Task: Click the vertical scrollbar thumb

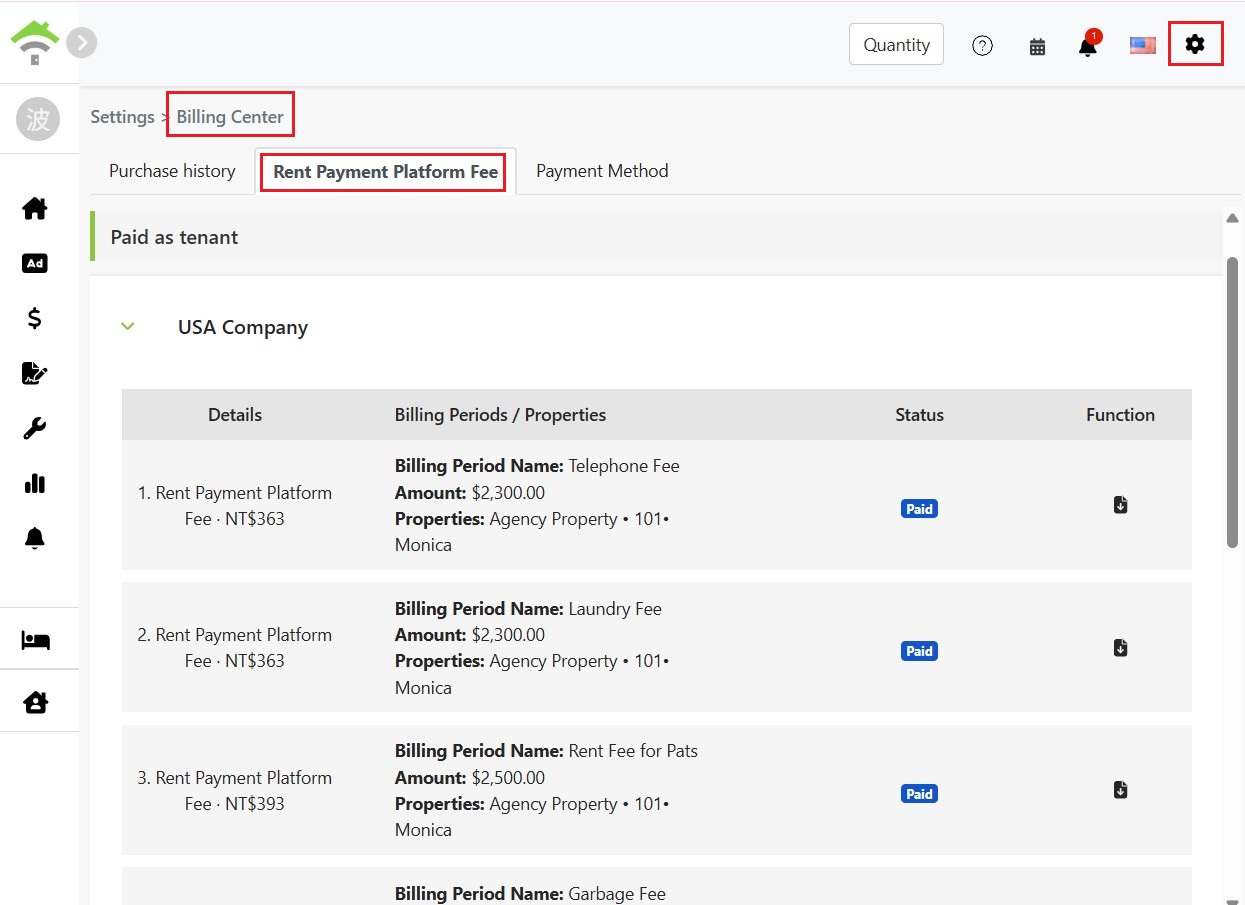Action: [x=1232, y=402]
